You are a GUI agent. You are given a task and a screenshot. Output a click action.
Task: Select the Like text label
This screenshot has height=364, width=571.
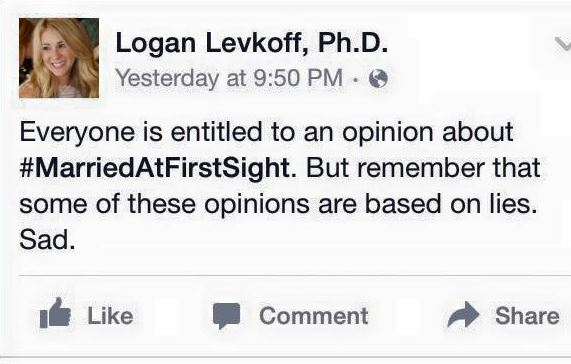point(110,316)
